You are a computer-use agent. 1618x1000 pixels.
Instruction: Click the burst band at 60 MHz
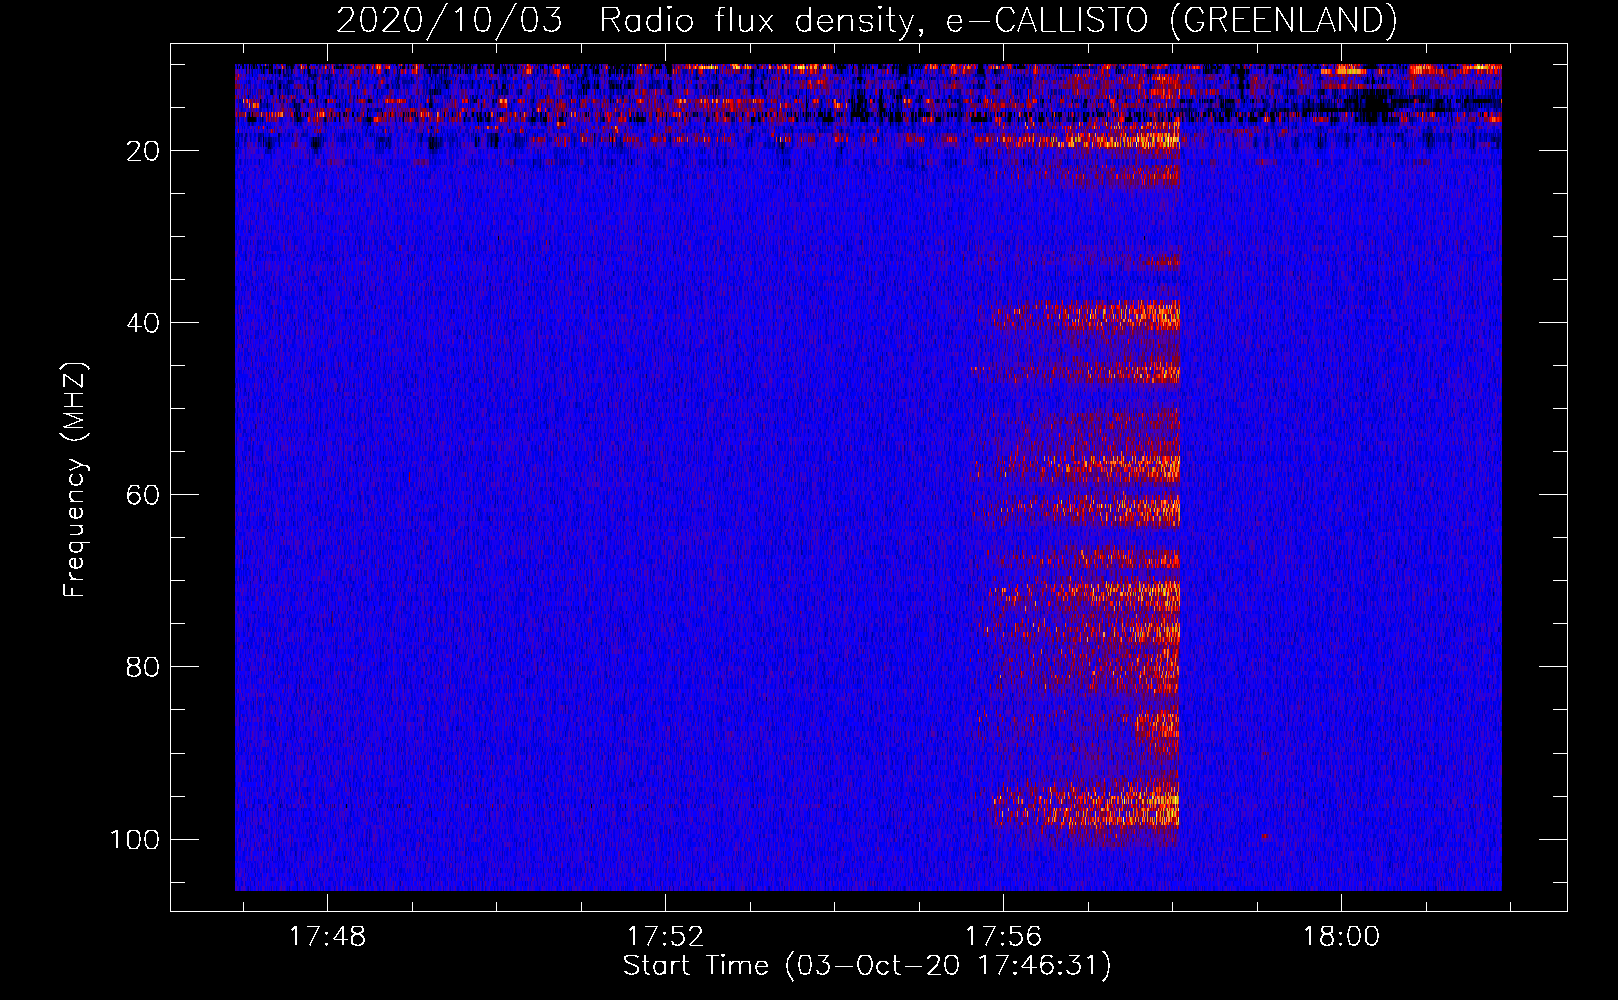pos(1078,510)
